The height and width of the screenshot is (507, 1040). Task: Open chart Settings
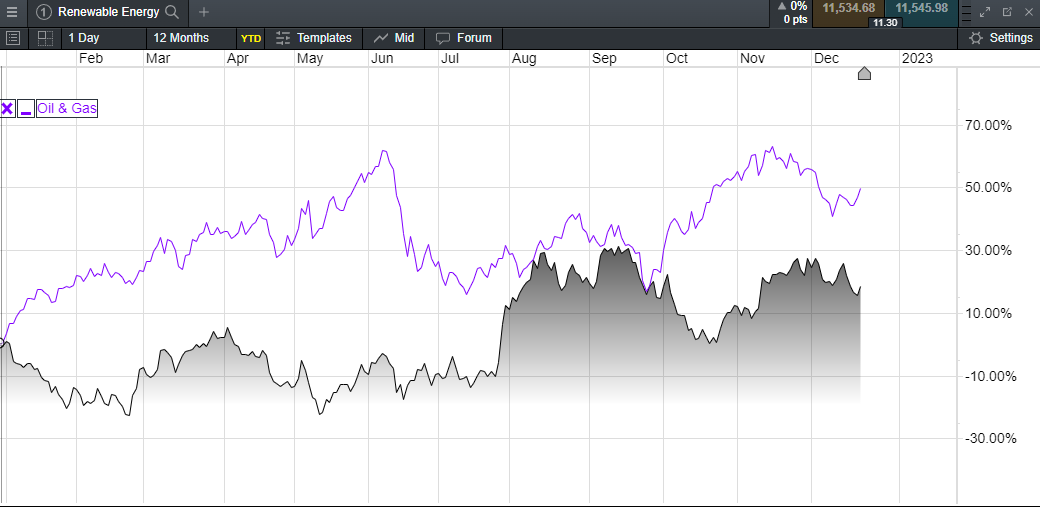tap(999, 38)
